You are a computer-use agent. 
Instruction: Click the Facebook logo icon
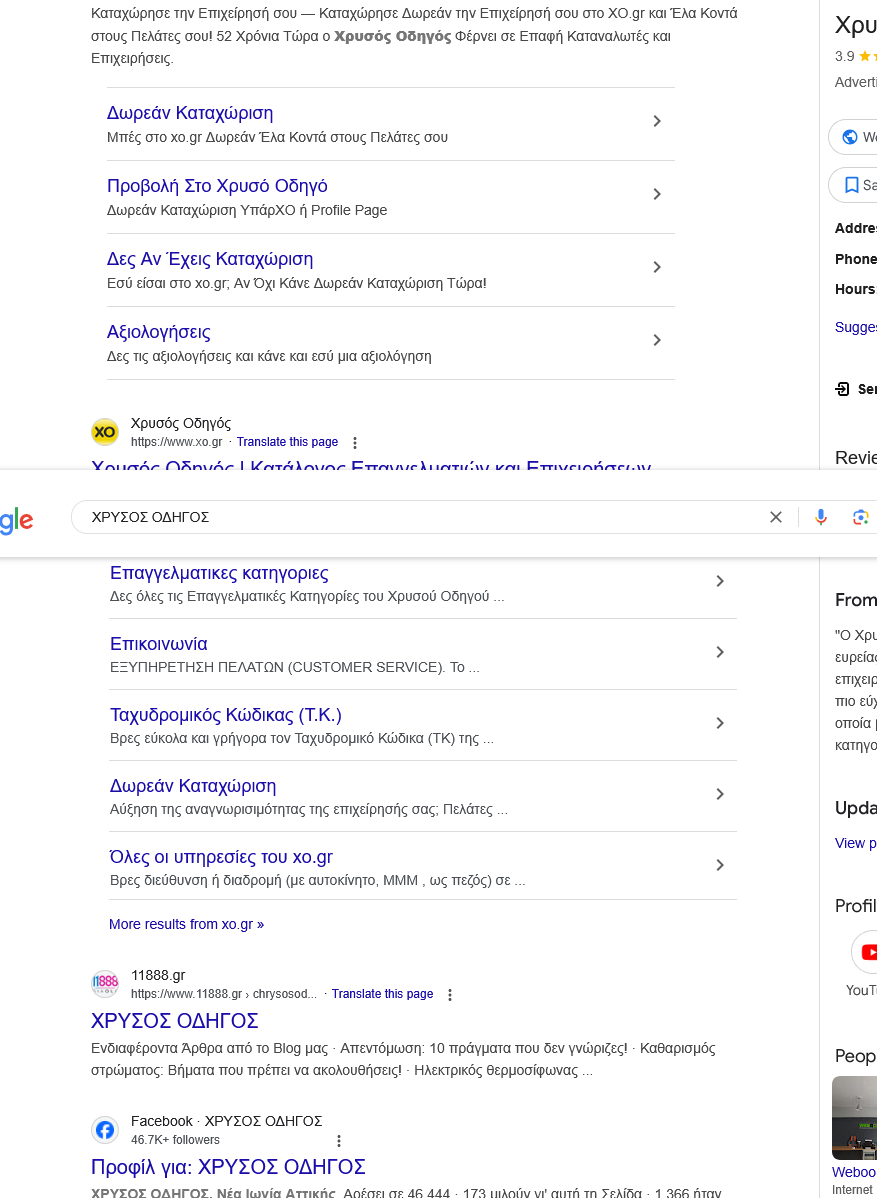click(105, 1129)
